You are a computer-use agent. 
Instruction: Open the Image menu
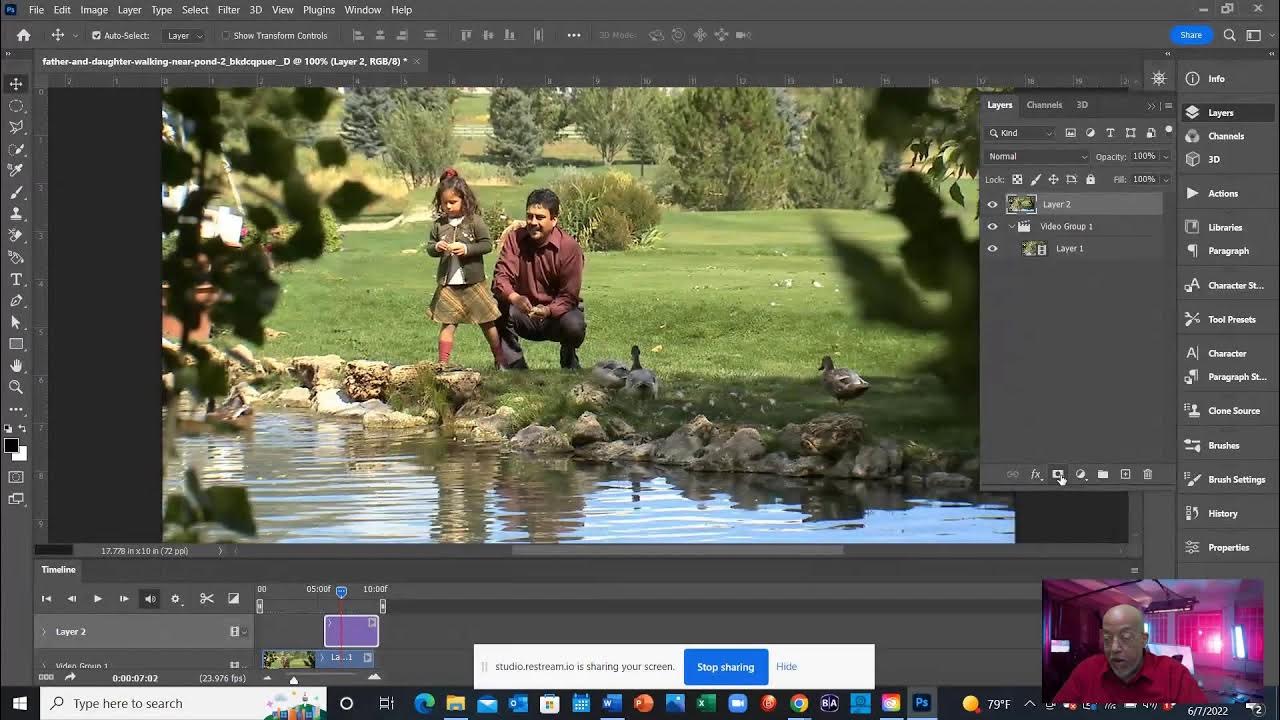[94, 10]
